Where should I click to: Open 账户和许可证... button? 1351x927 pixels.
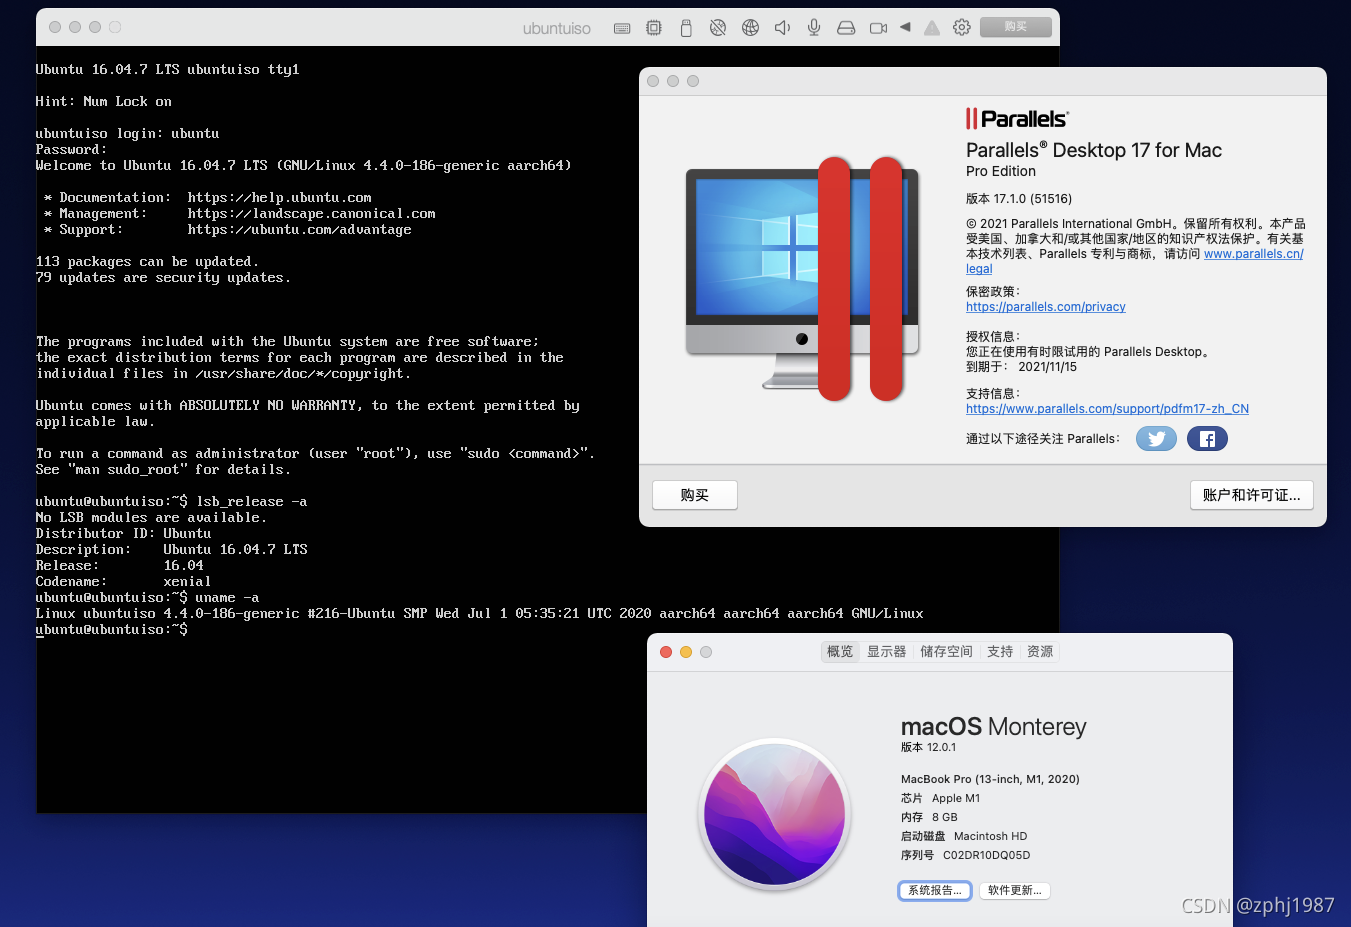(1252, 495)
